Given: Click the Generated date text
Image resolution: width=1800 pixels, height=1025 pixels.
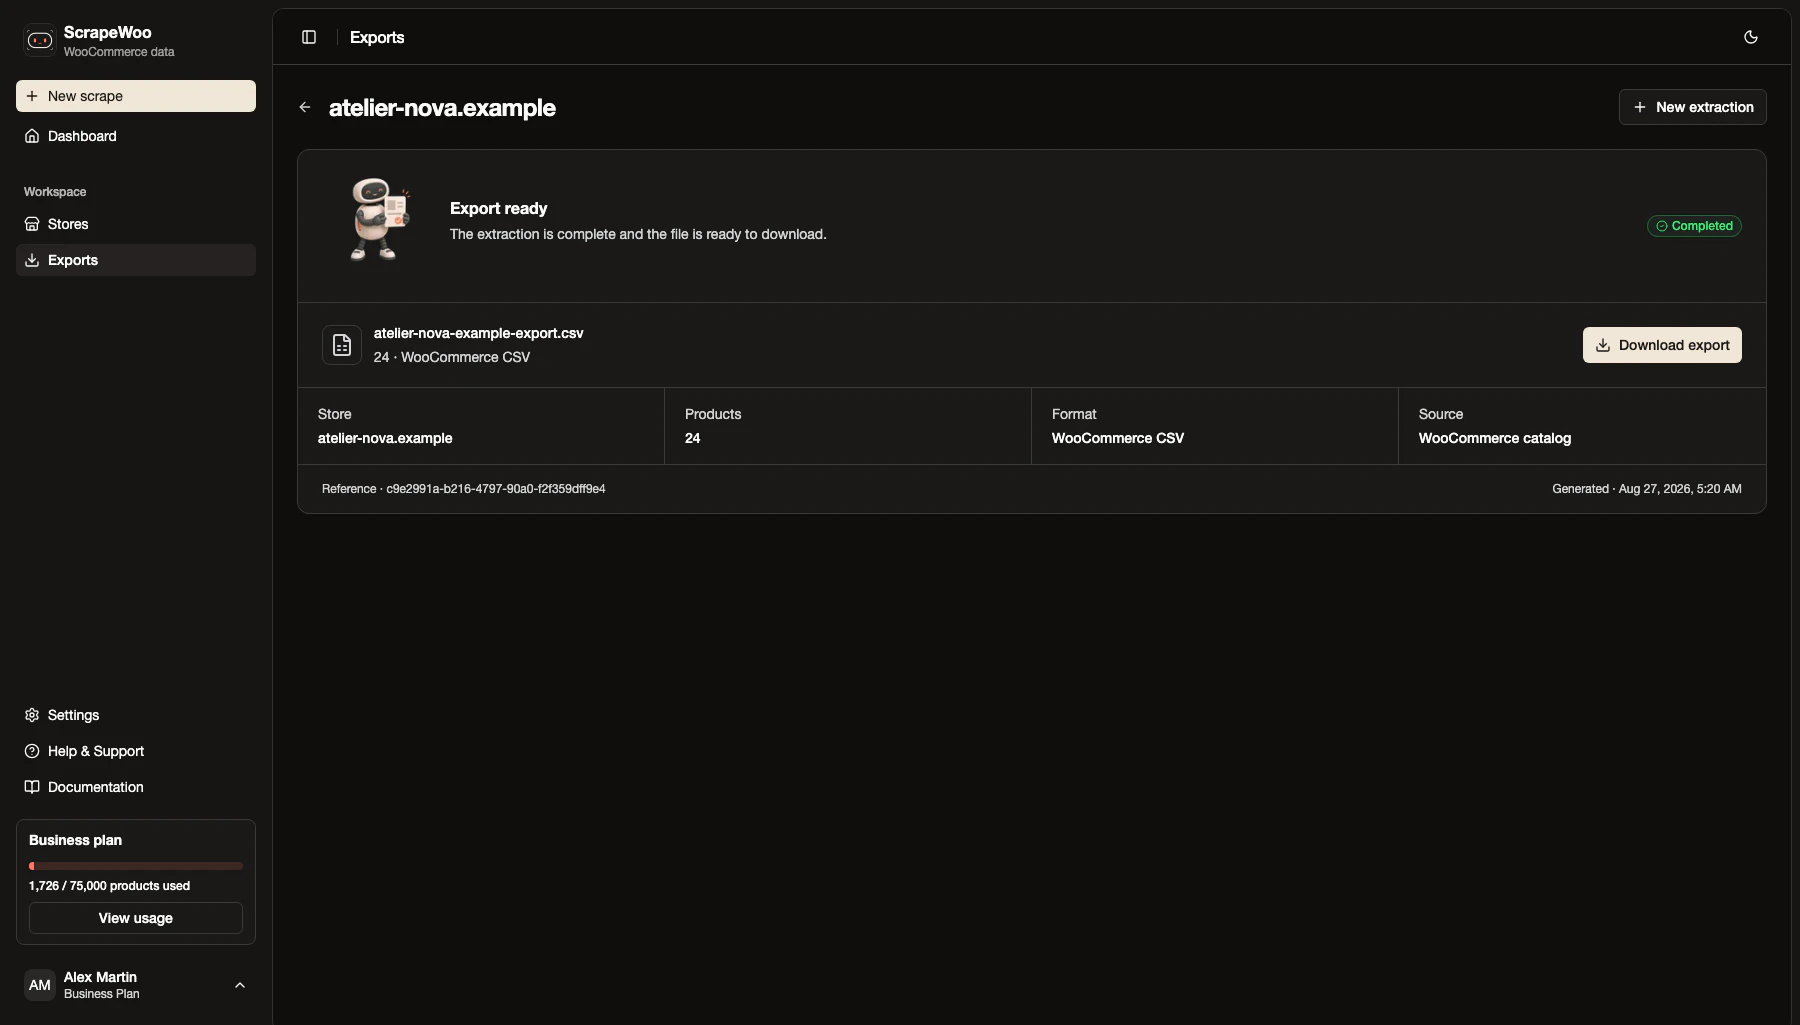Looking at the screenshot, I should click(x=1646, y=489).
